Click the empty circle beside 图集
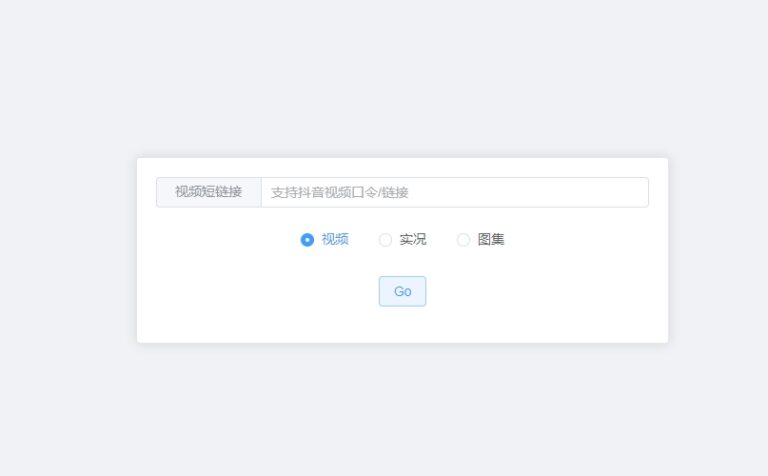 (x=463, y=240)
